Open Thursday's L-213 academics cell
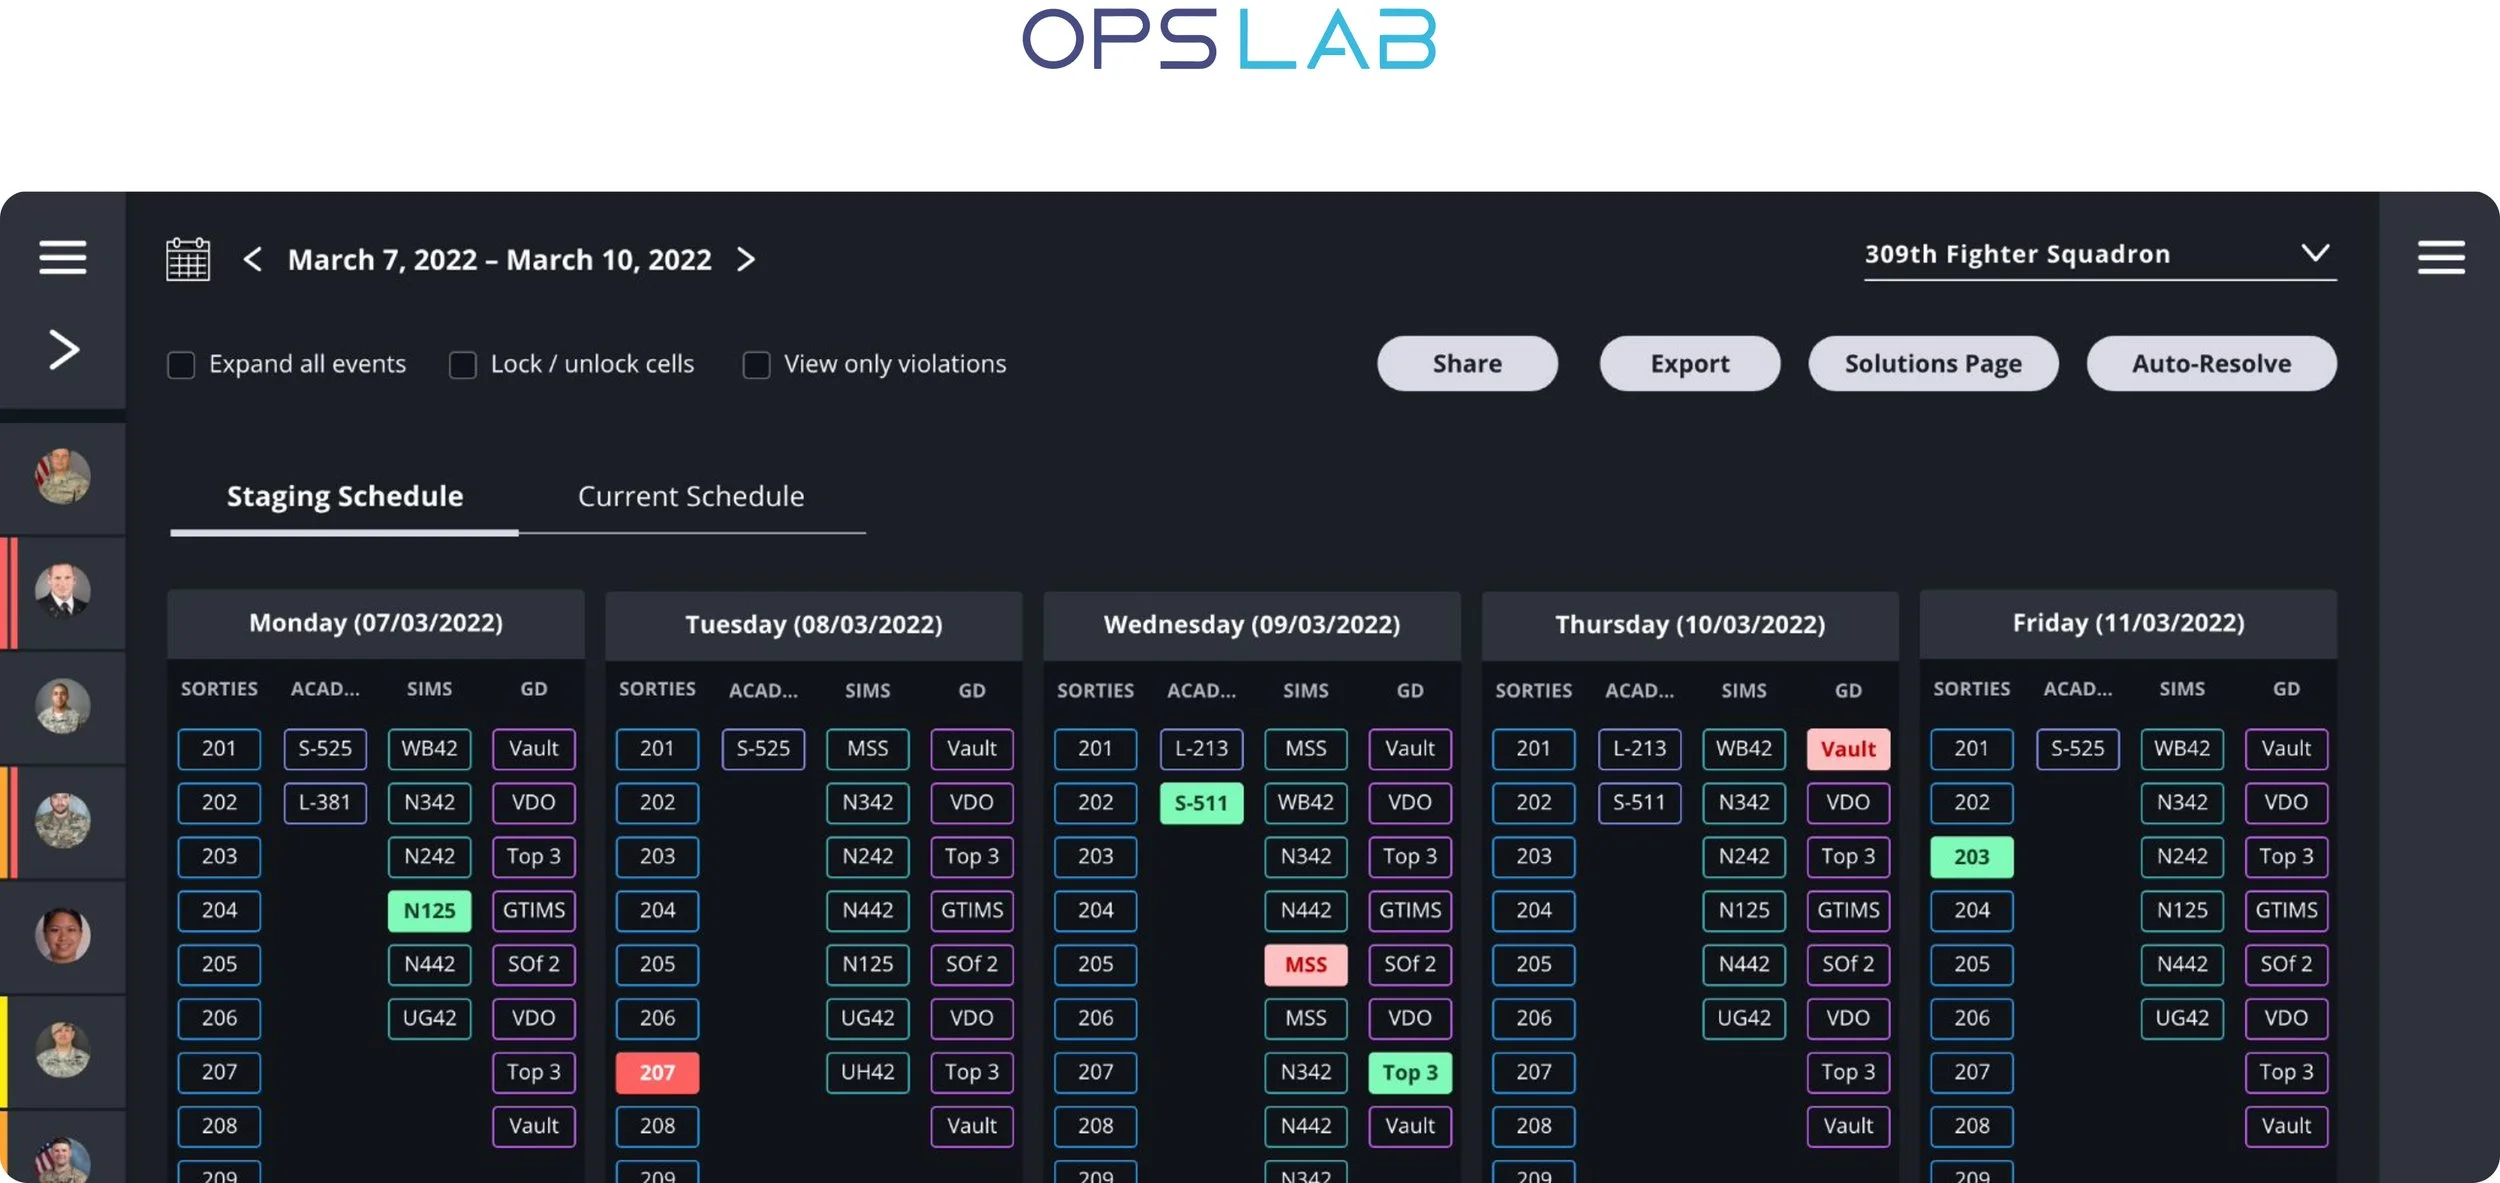2500x1183 pixels. pyautogui.click(x=1639, y=749)
